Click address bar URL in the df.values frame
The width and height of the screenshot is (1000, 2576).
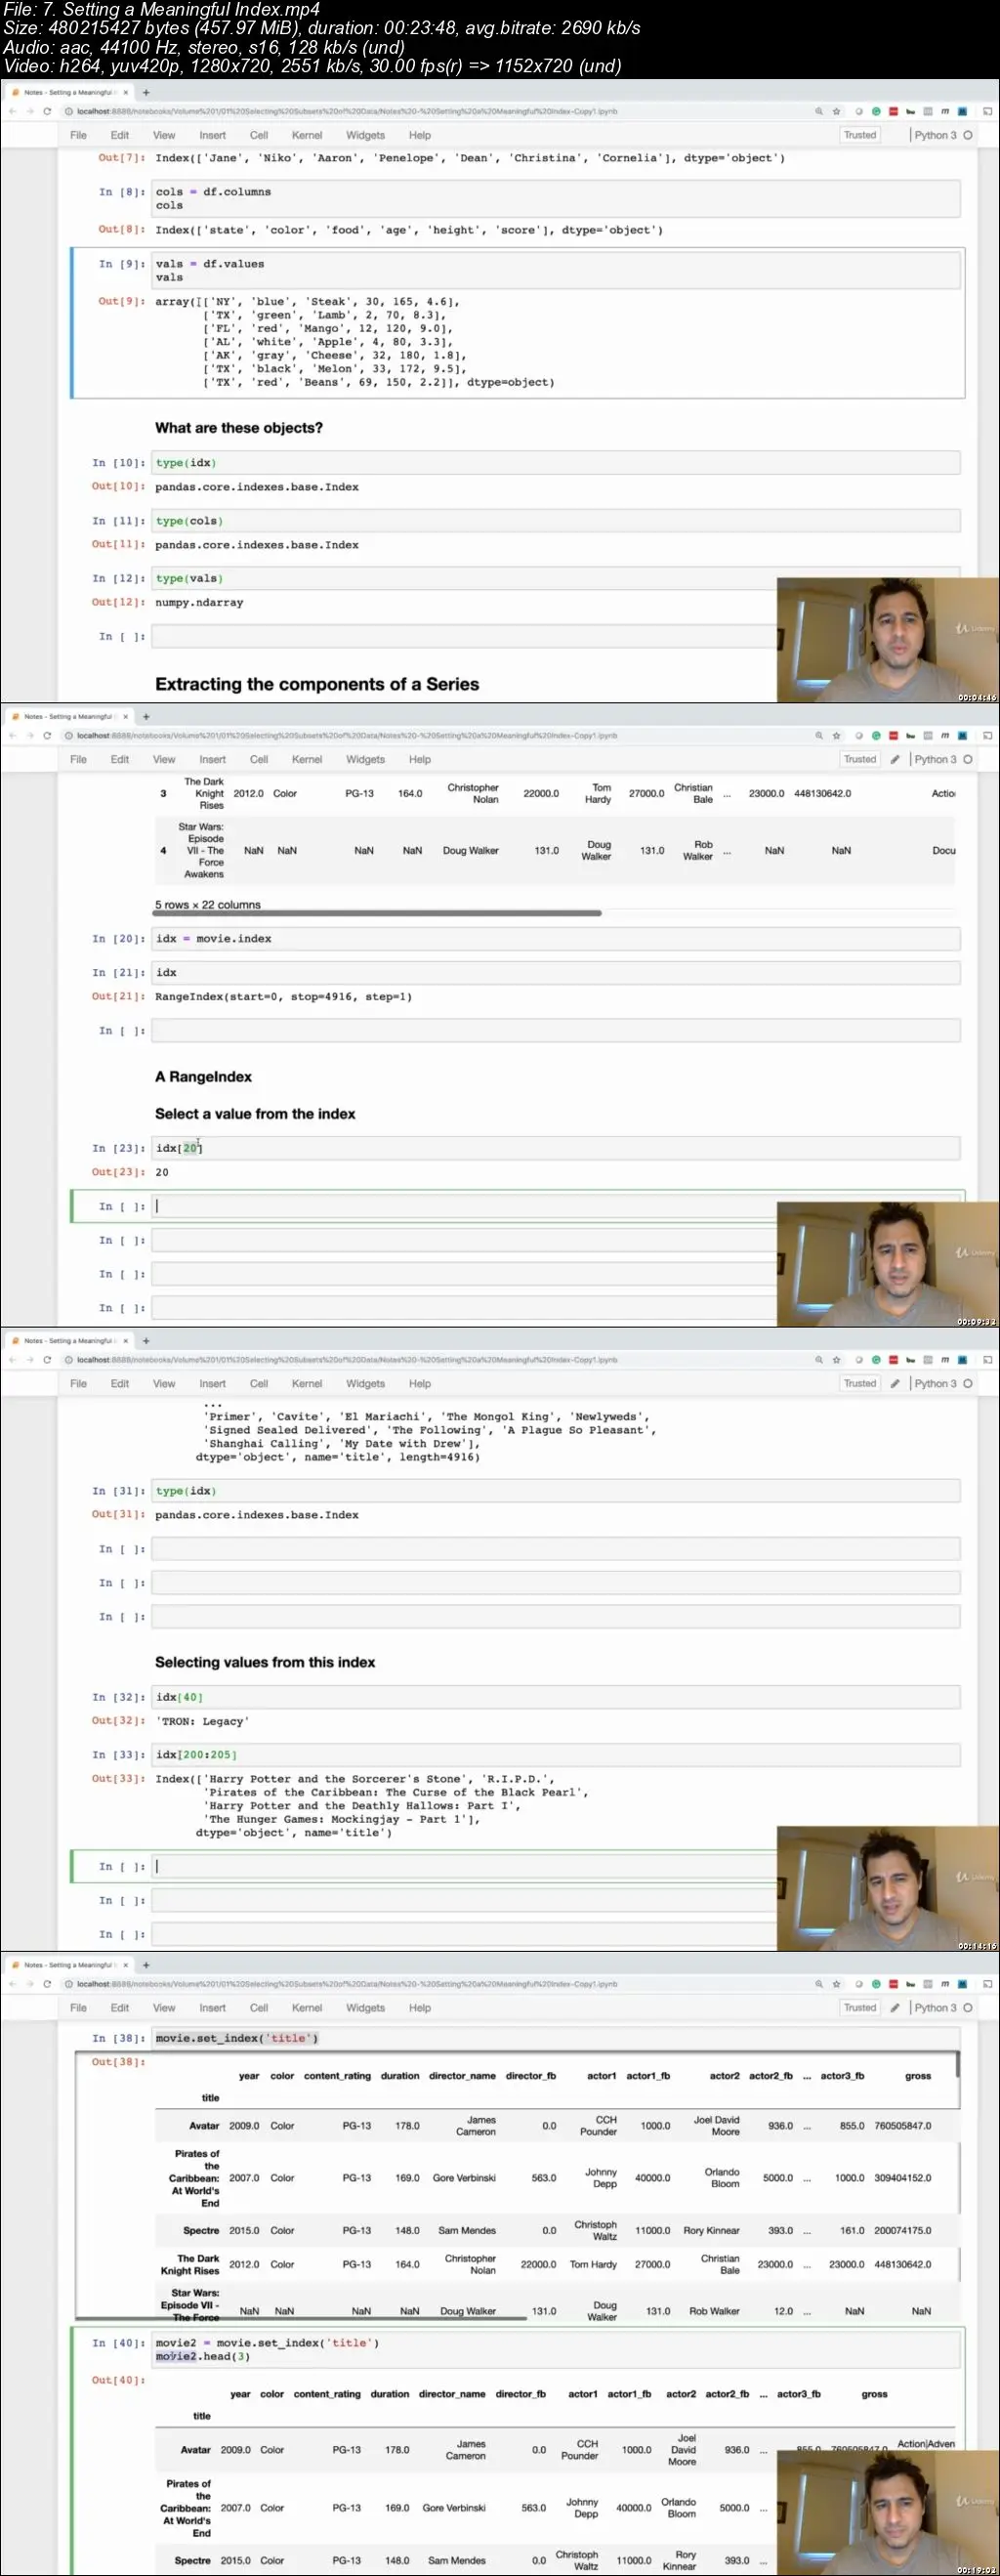coord(347,111)
